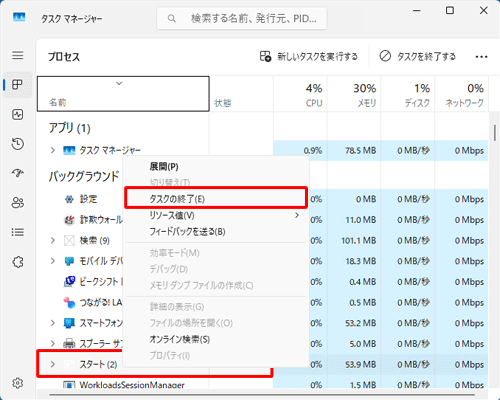Select the Processes page icon in sidebar
The height and width of the screenshot is (400, 500).
point(17,85)
